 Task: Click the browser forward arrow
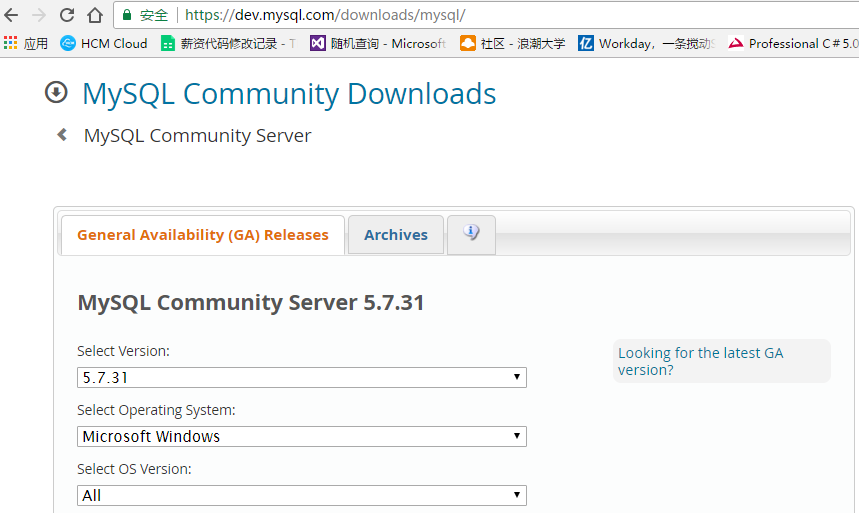click(39, 15)
